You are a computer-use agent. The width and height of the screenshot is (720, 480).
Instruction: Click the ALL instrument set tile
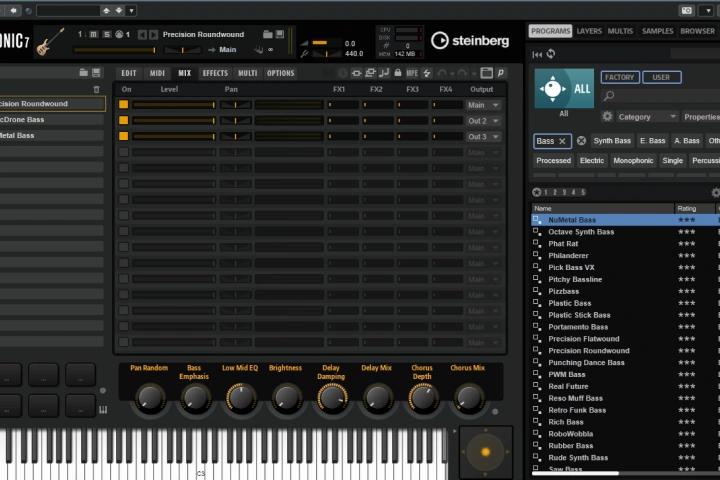[x=564, y=88]
